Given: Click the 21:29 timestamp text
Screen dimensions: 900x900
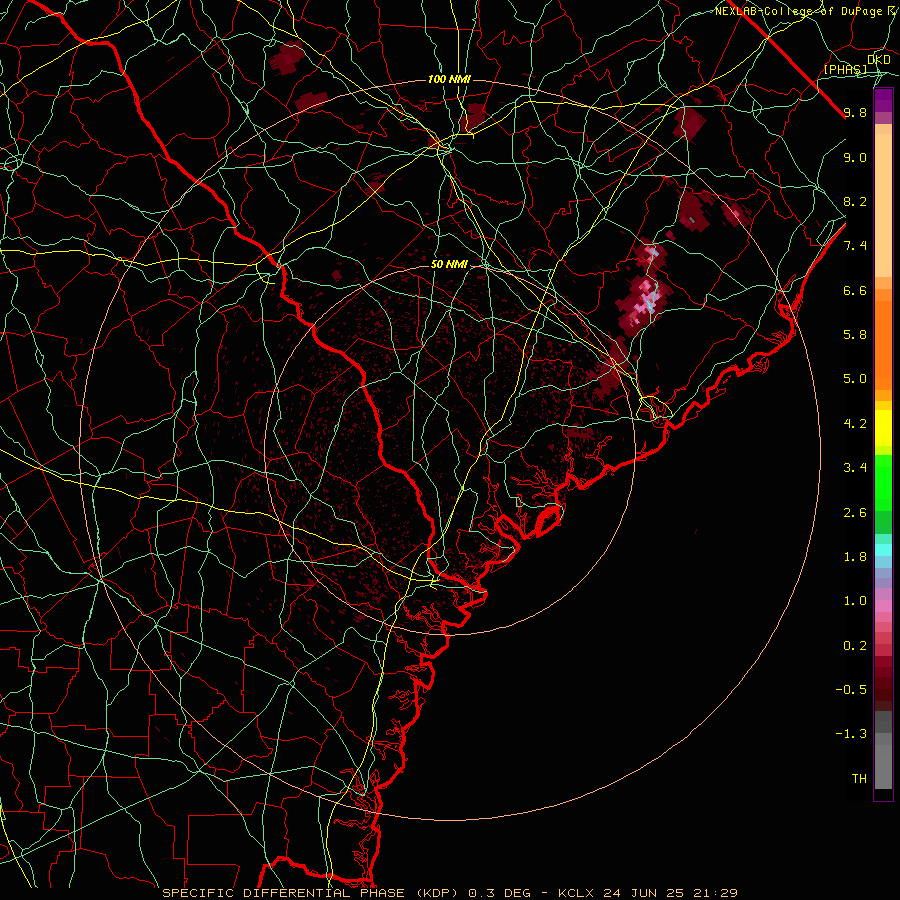Looking at the screenshot, I should click(715, 893).
